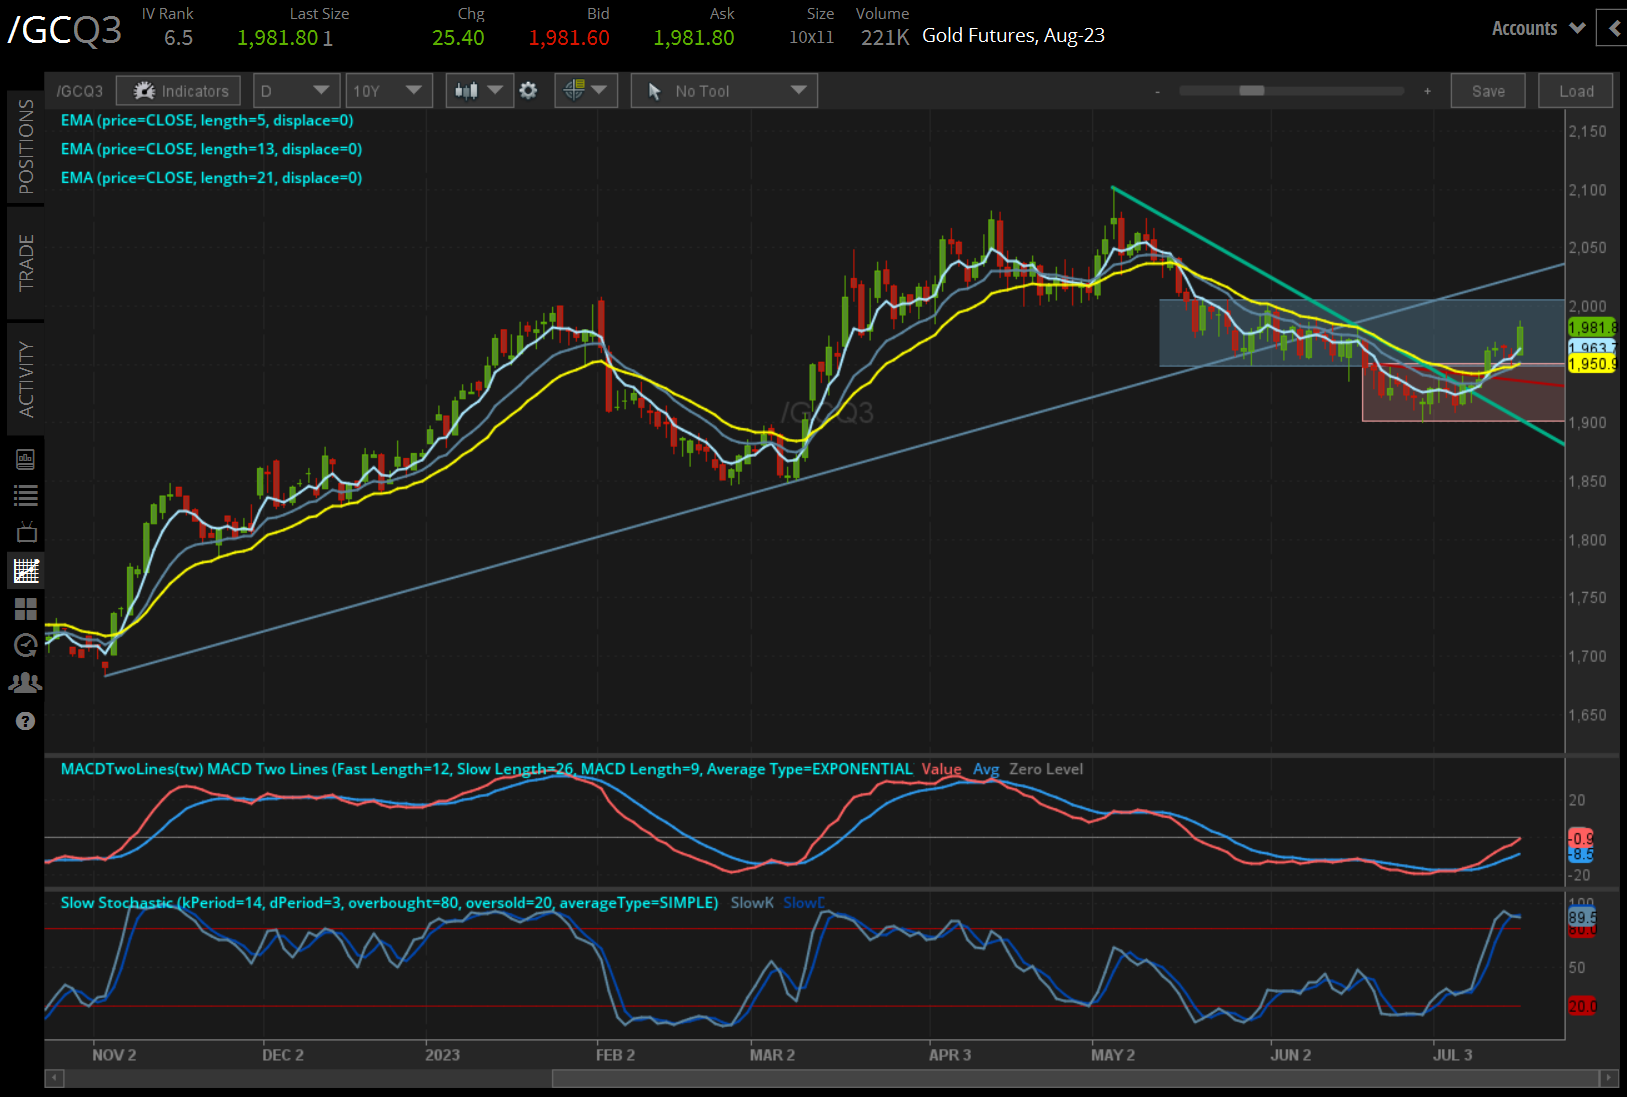Open the watchlist sidebar icon
This screenshot has height=1097, width=1627.
[26, 494]
